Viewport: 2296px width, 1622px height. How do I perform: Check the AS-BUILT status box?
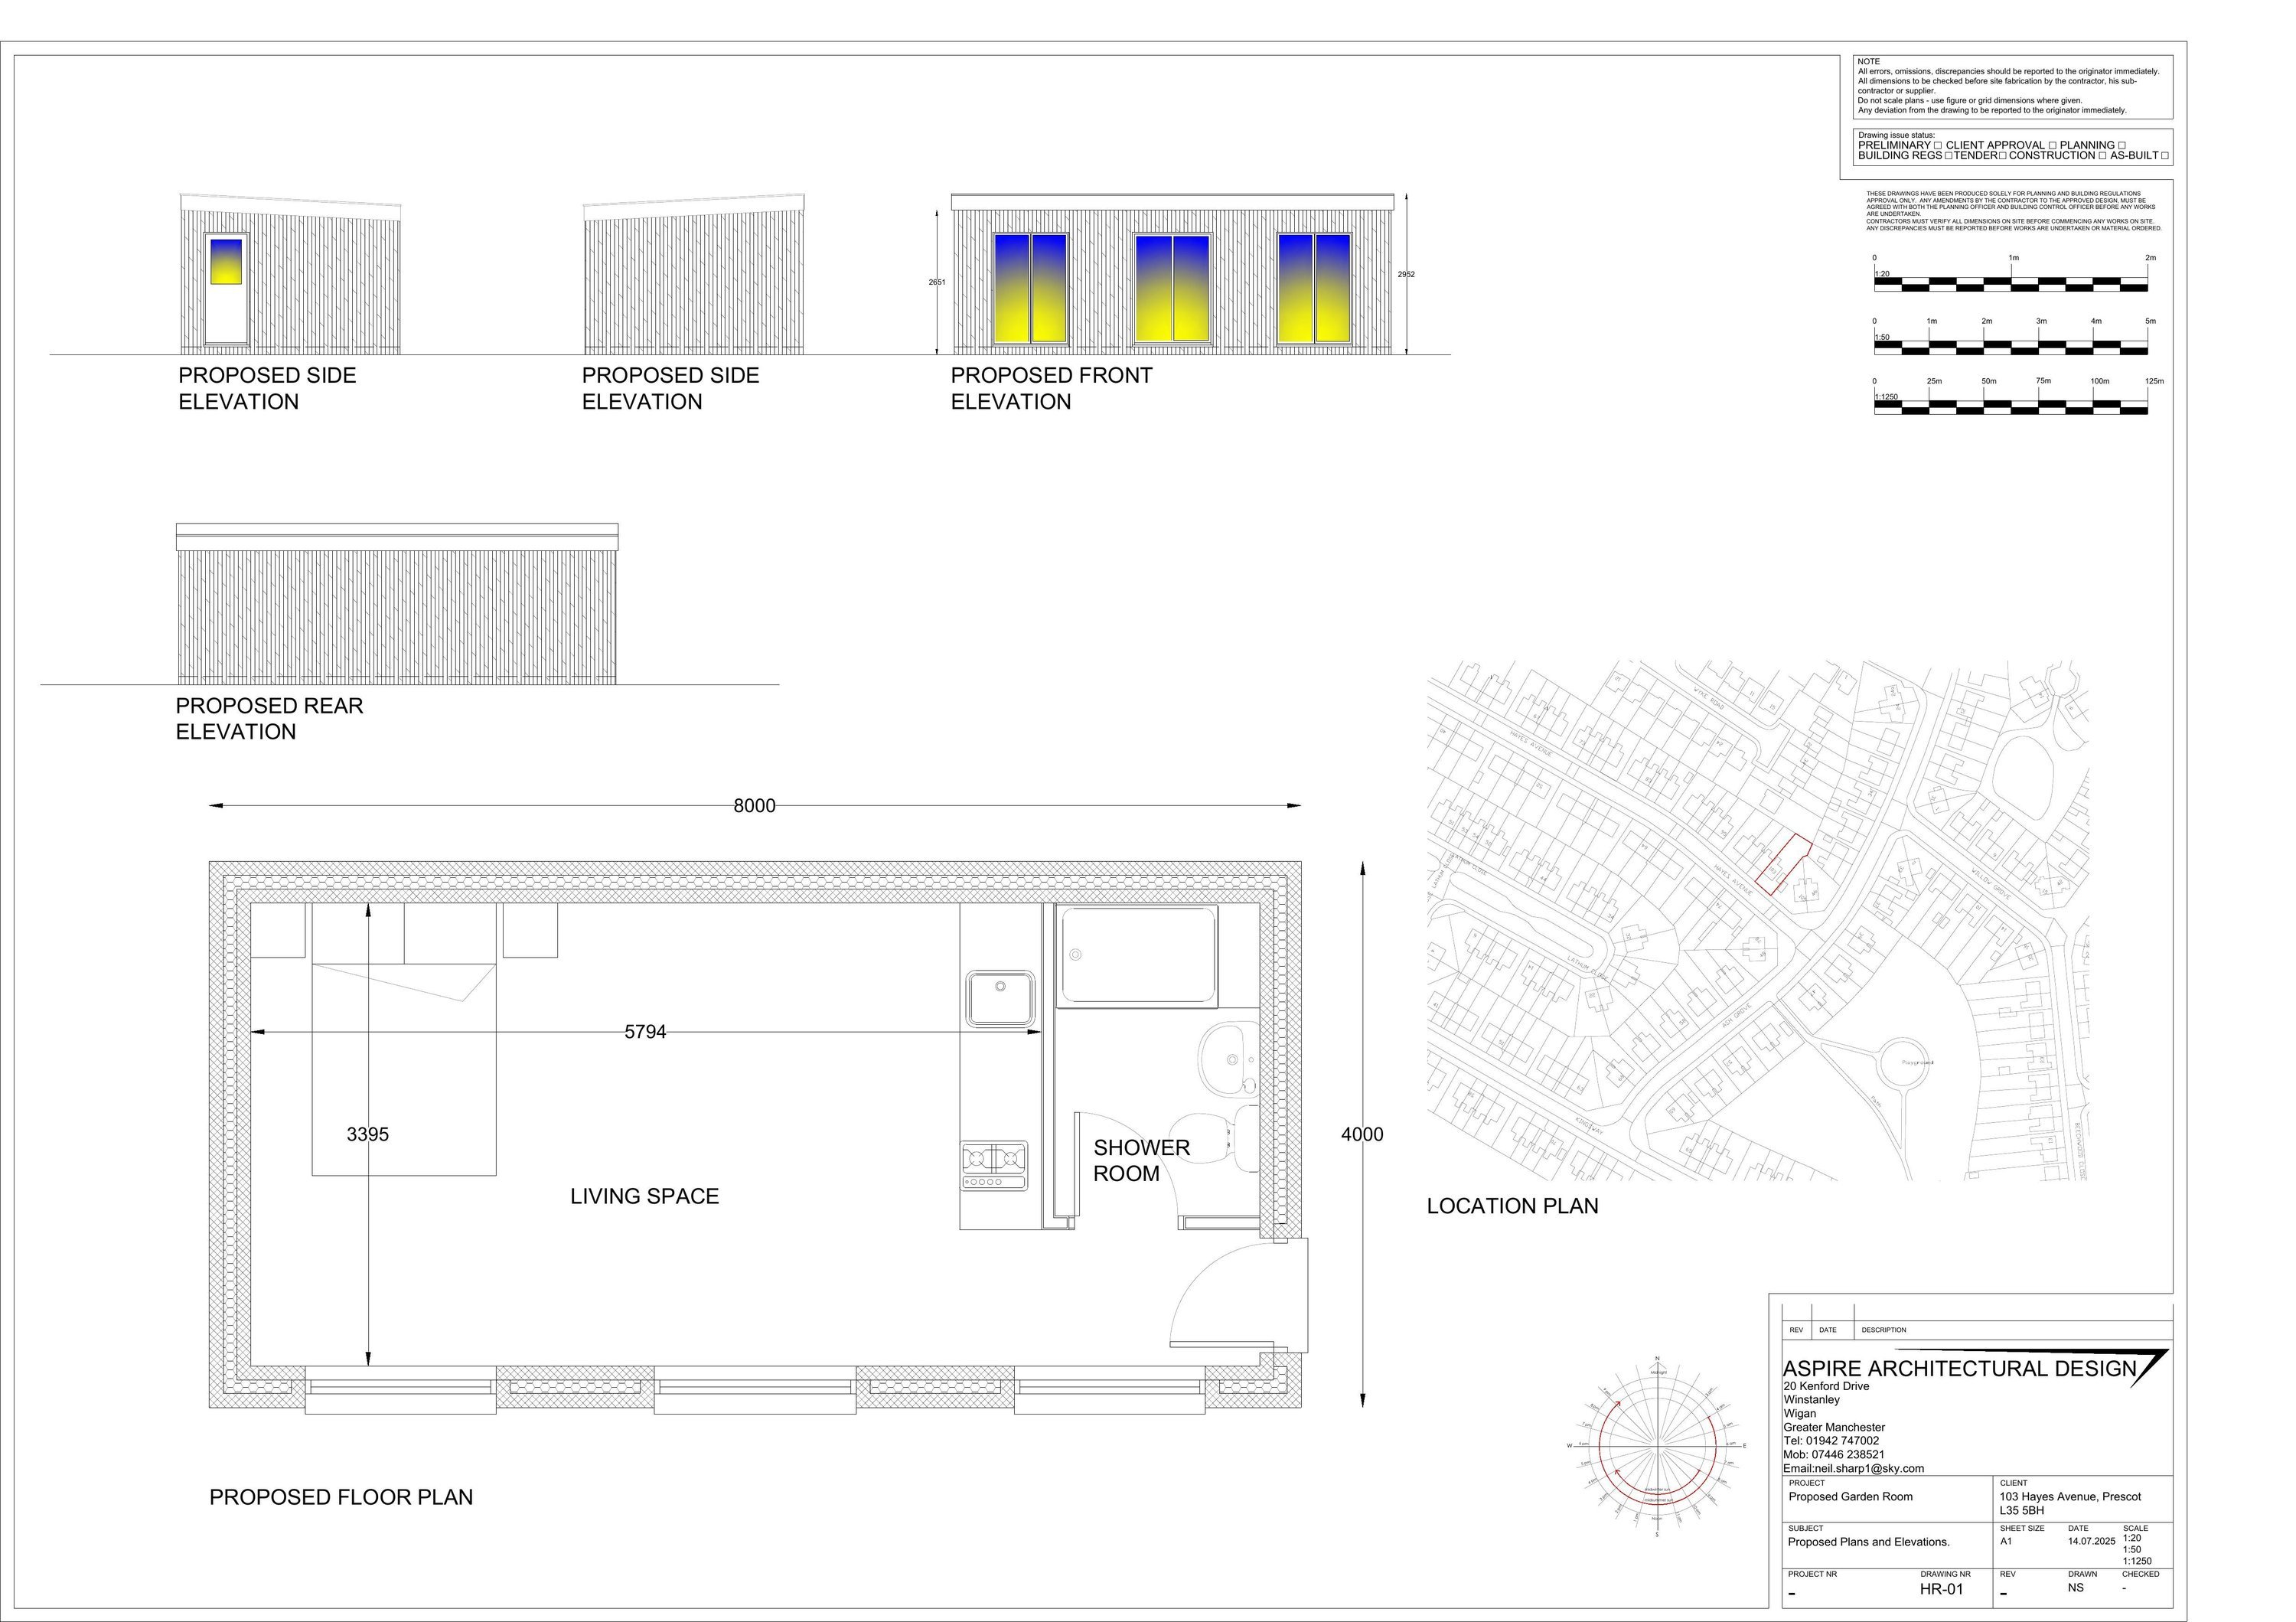[x=2165, y=156]
